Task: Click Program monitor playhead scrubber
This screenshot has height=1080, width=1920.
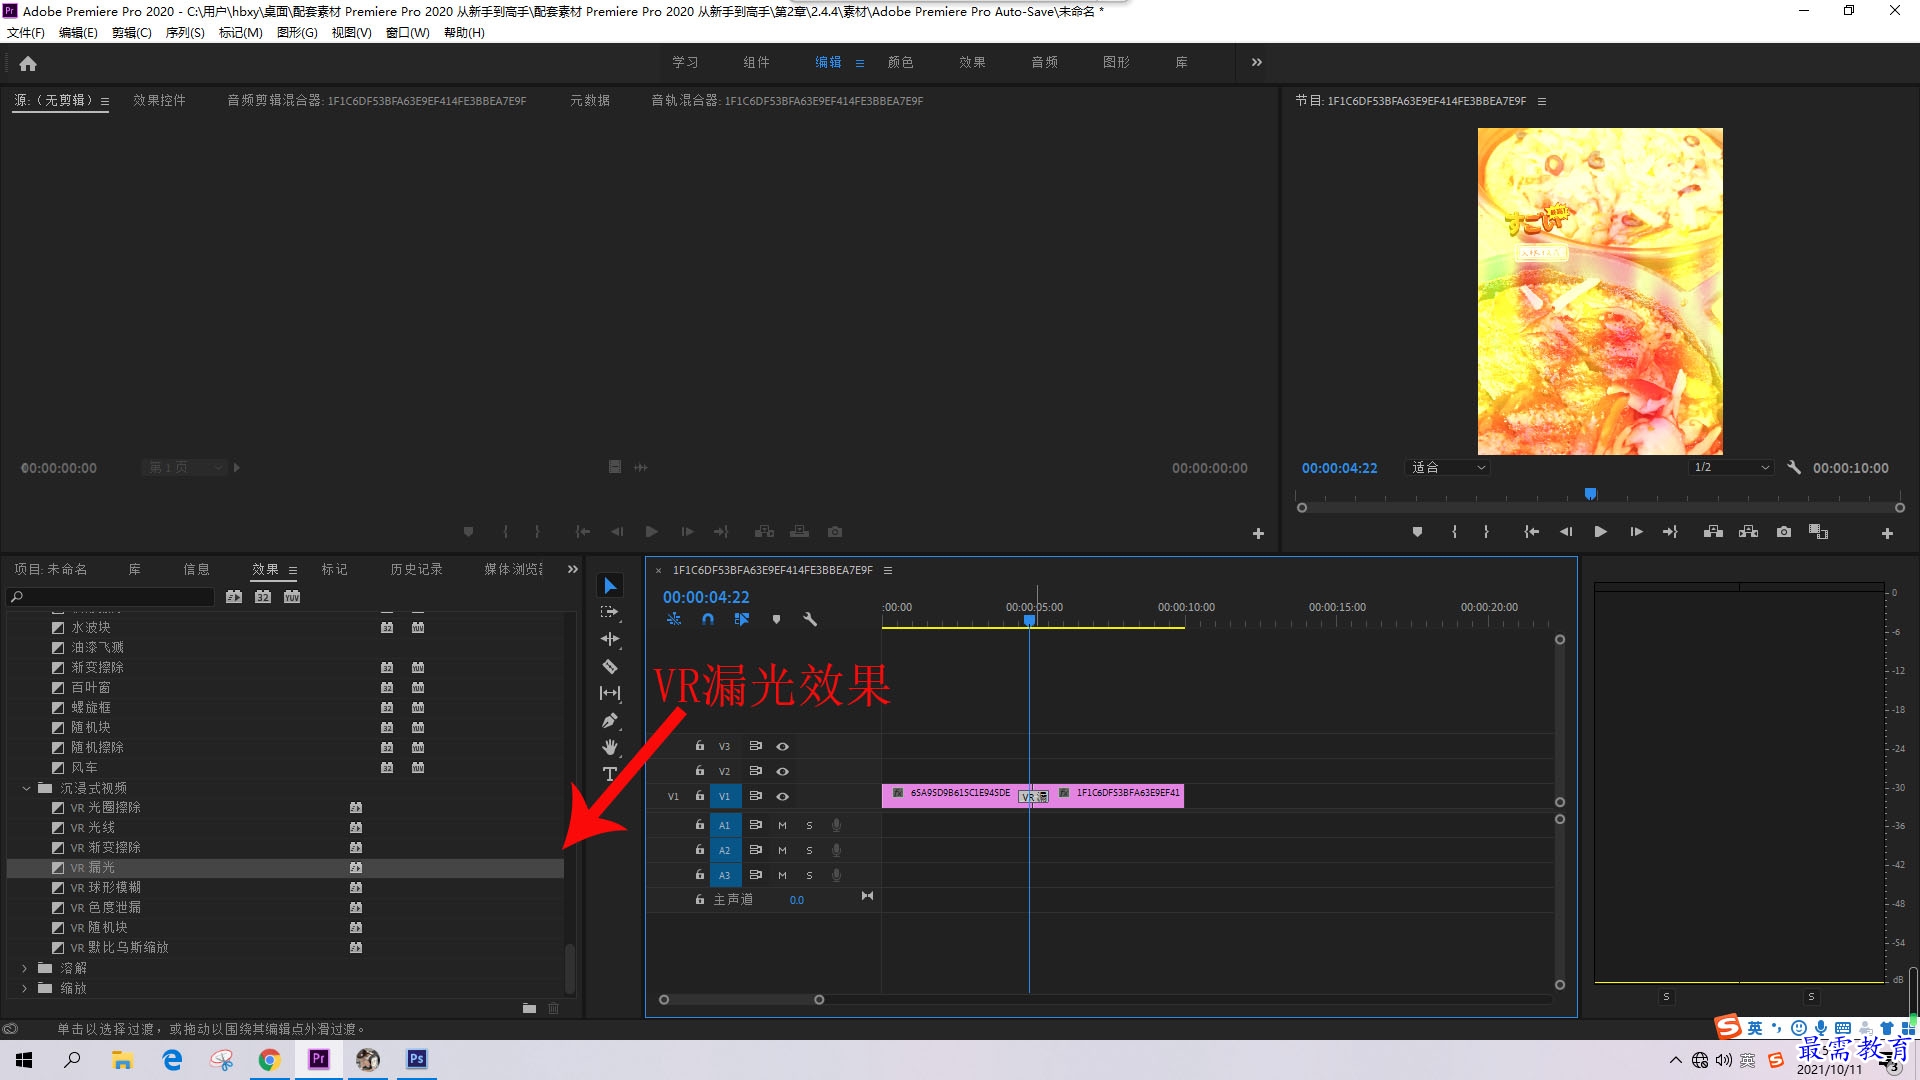Action: click(1590, 494)
